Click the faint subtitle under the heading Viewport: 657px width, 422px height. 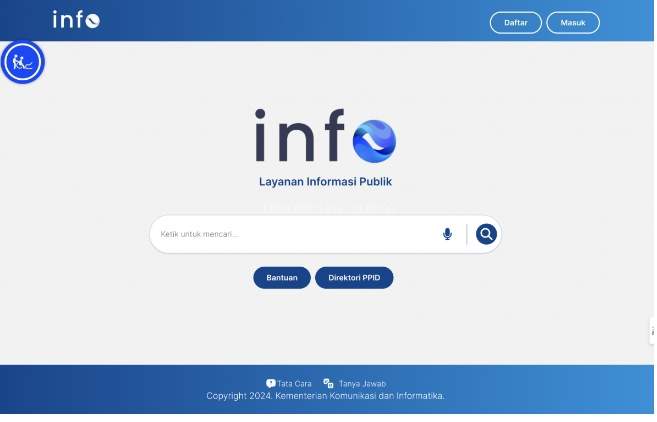pyautogui.click(x=326, y=206)
